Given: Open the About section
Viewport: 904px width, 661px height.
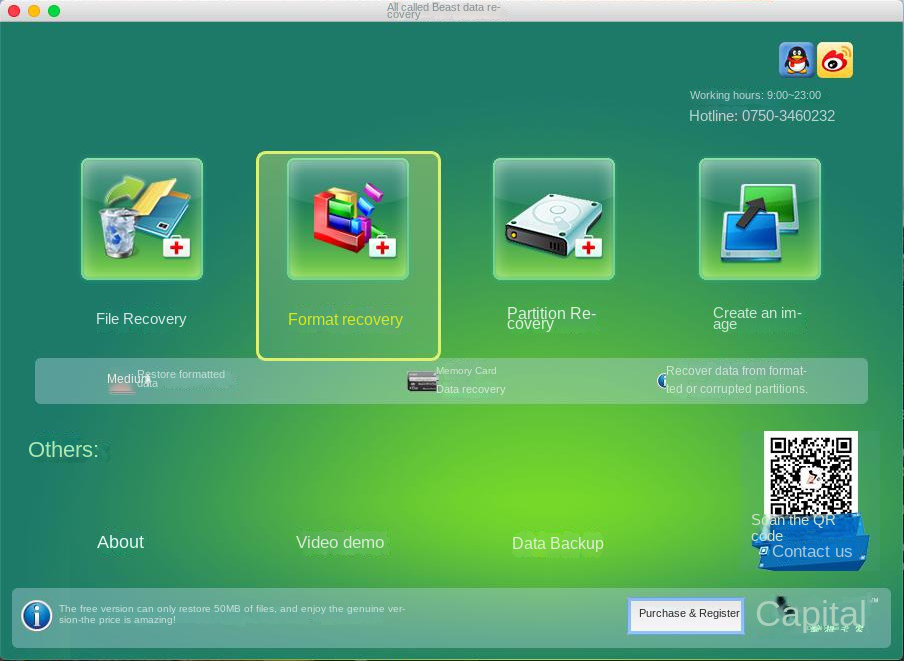Looking at the screenshot, I should pos(120,542).
